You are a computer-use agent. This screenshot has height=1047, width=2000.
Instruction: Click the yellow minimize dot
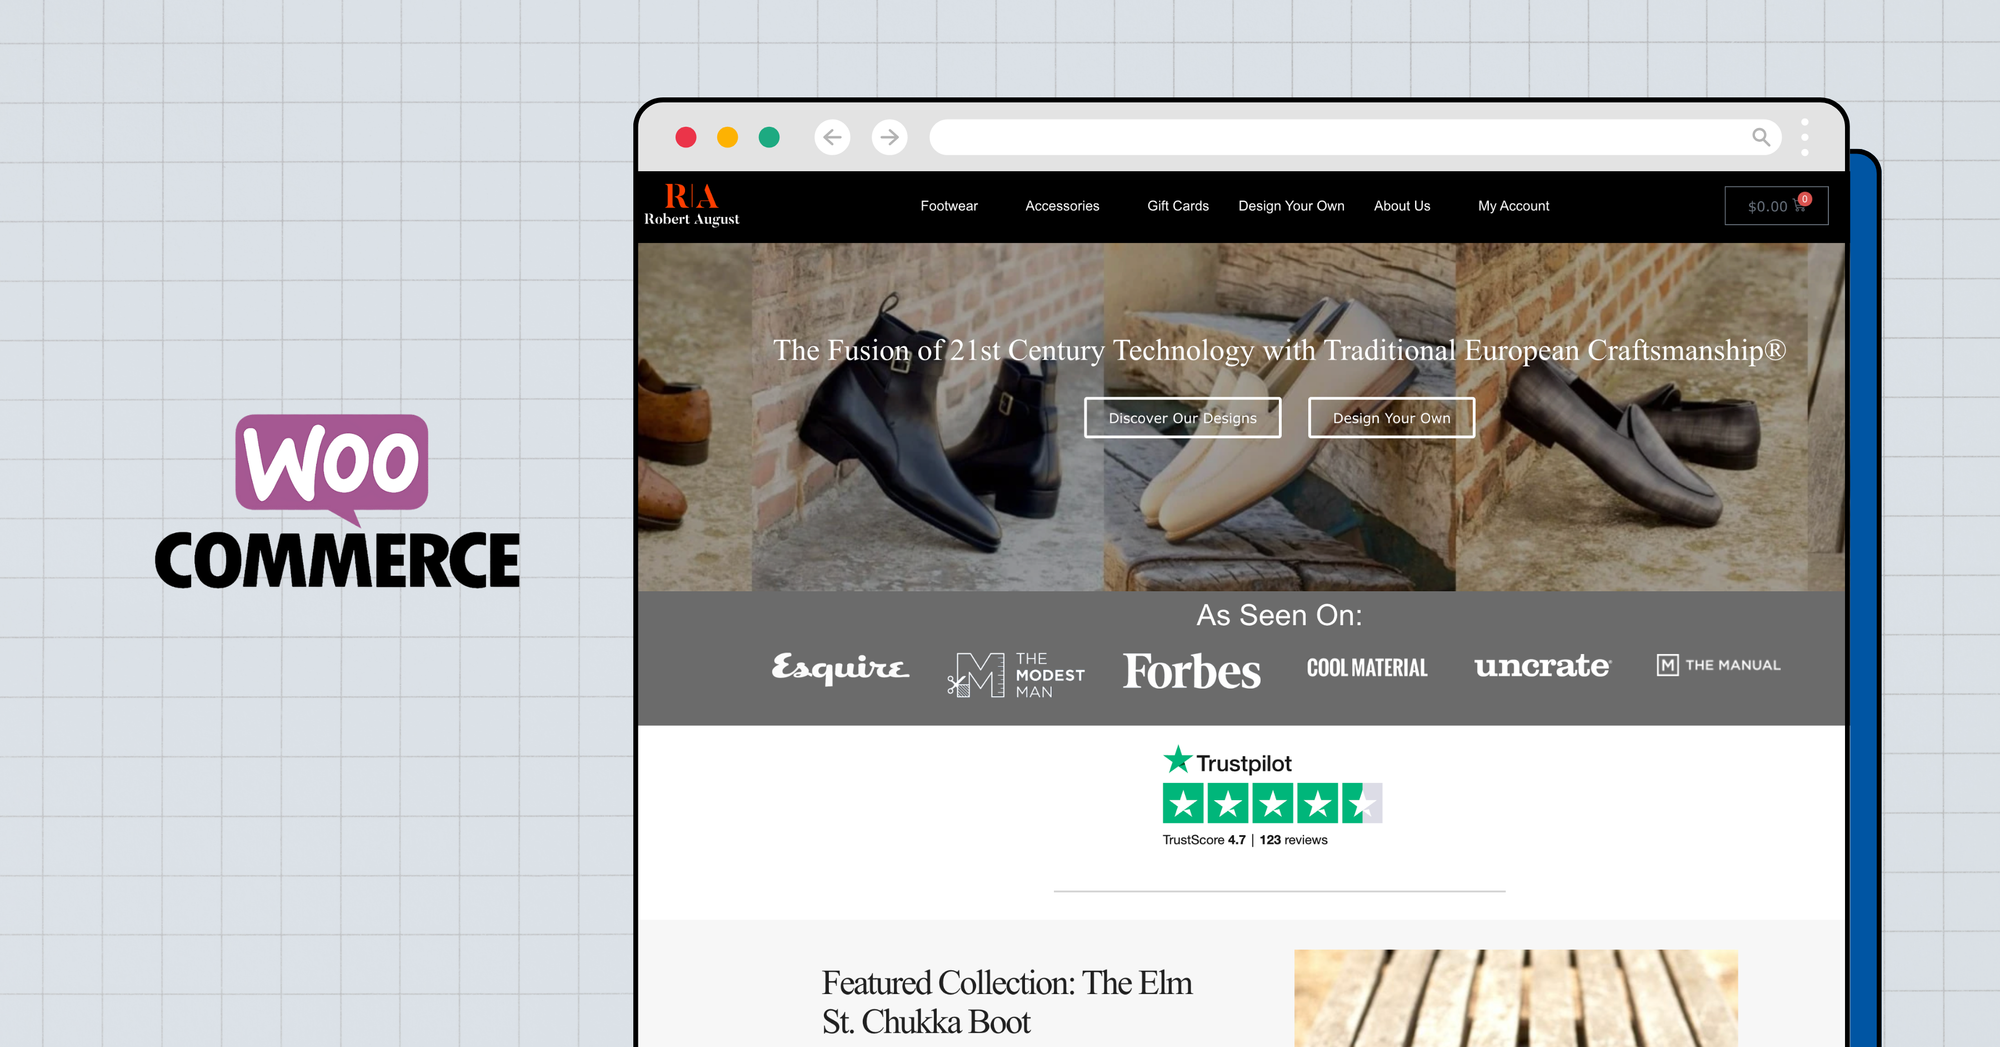[728, 137]
